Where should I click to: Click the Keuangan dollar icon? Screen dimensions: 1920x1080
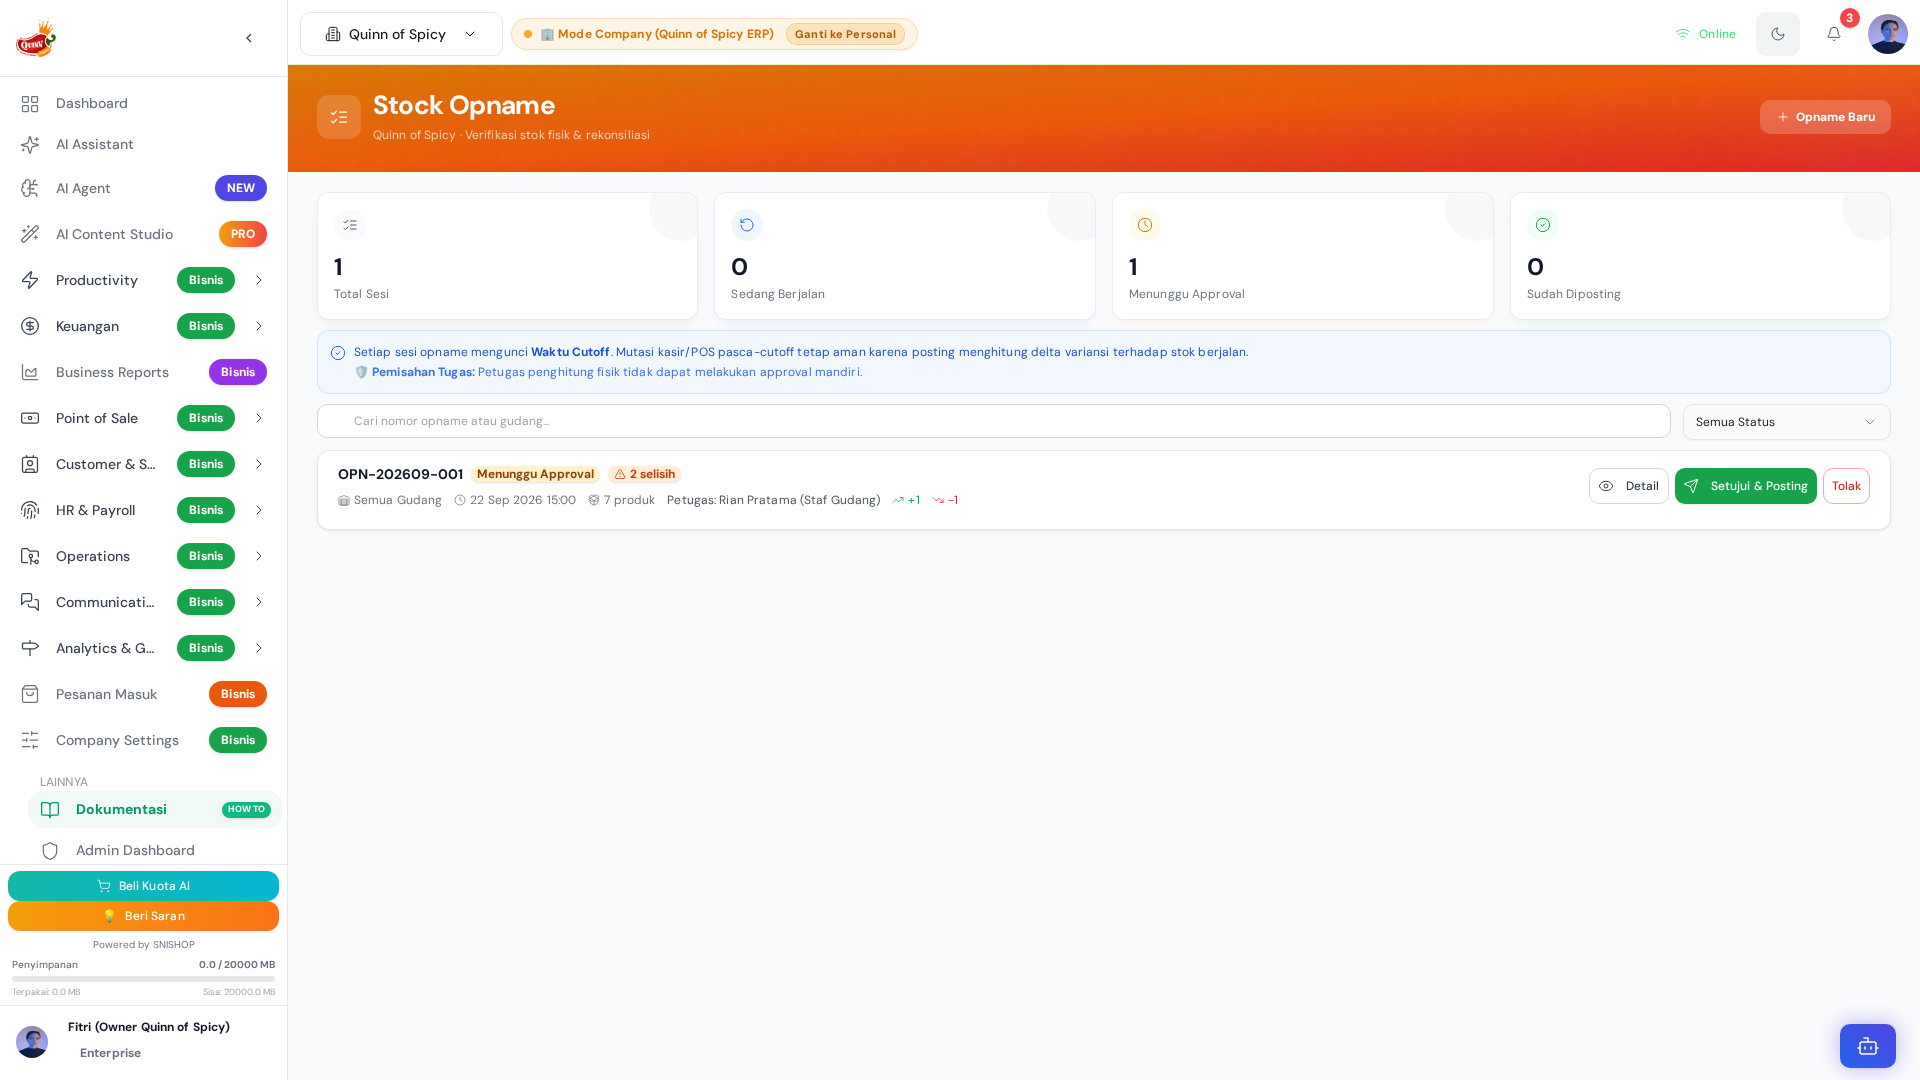coord(30,326)
